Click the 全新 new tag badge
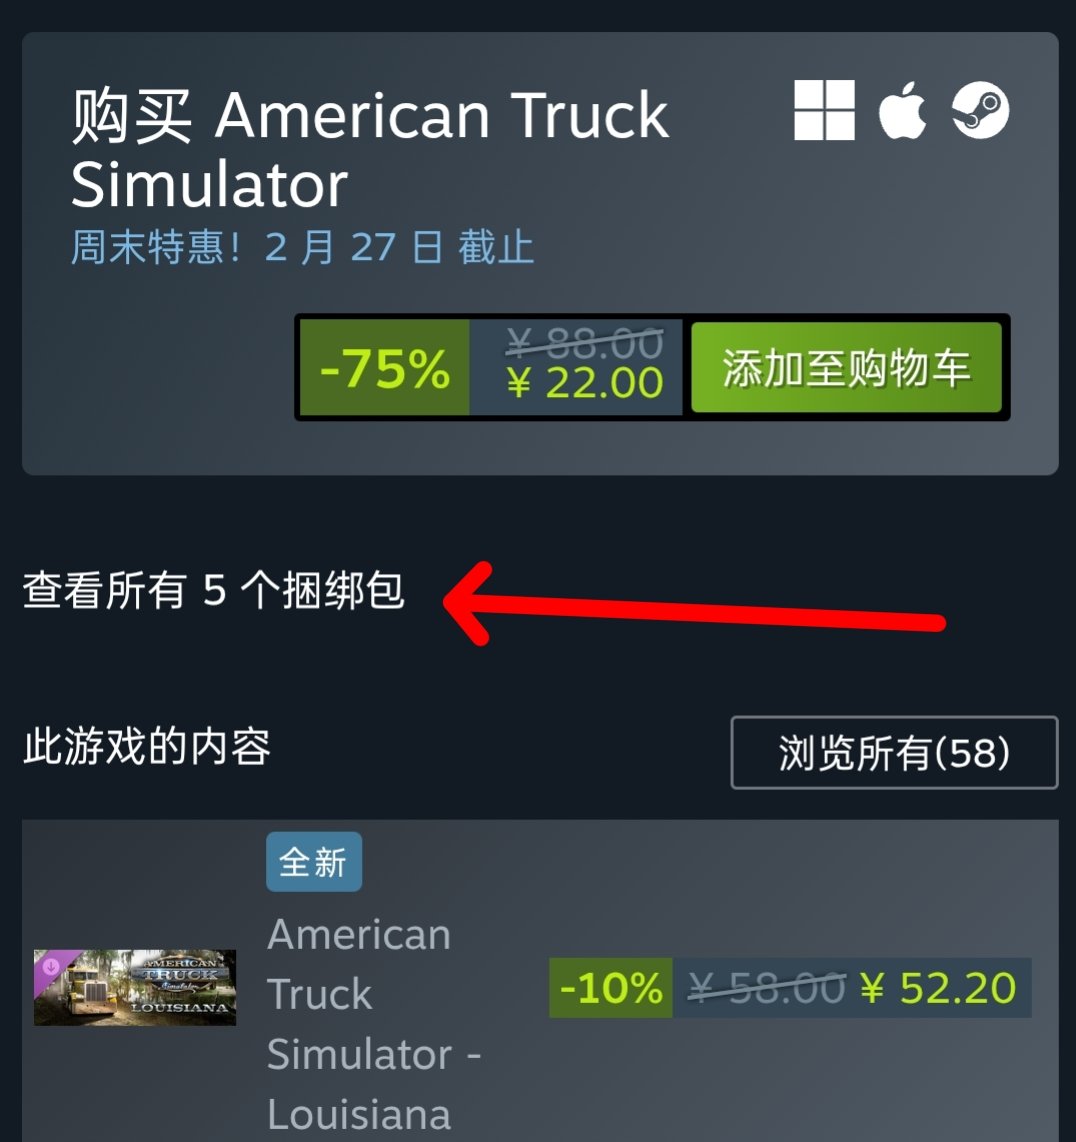 (314, 862)
